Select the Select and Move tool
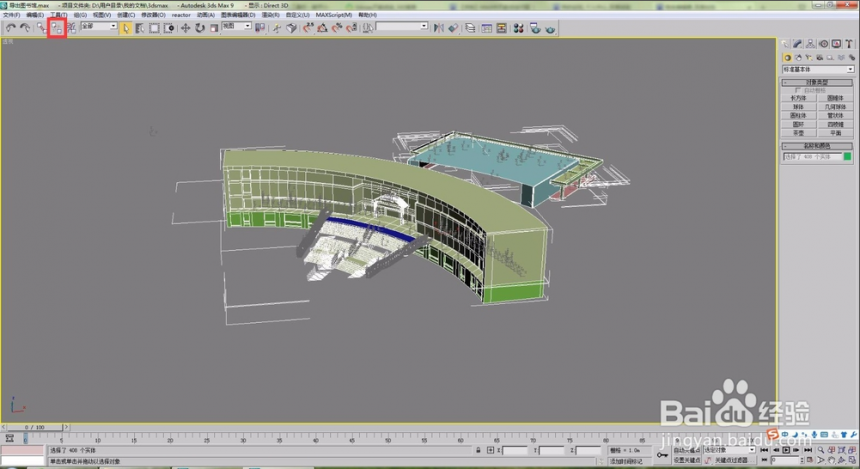 click(185, 28)
